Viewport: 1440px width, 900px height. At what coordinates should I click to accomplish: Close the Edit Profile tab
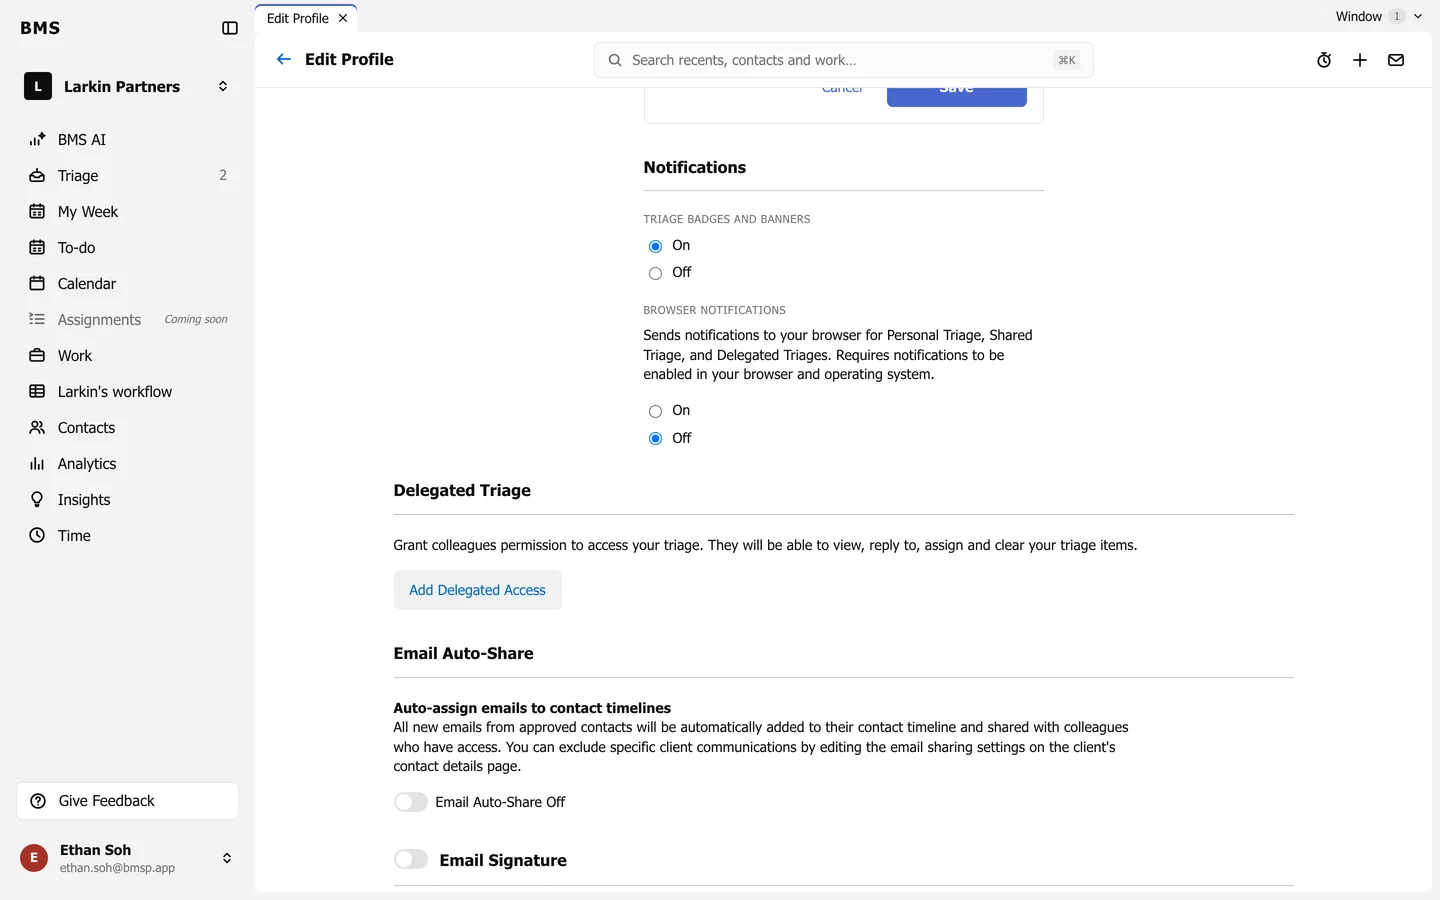(343, 18)
